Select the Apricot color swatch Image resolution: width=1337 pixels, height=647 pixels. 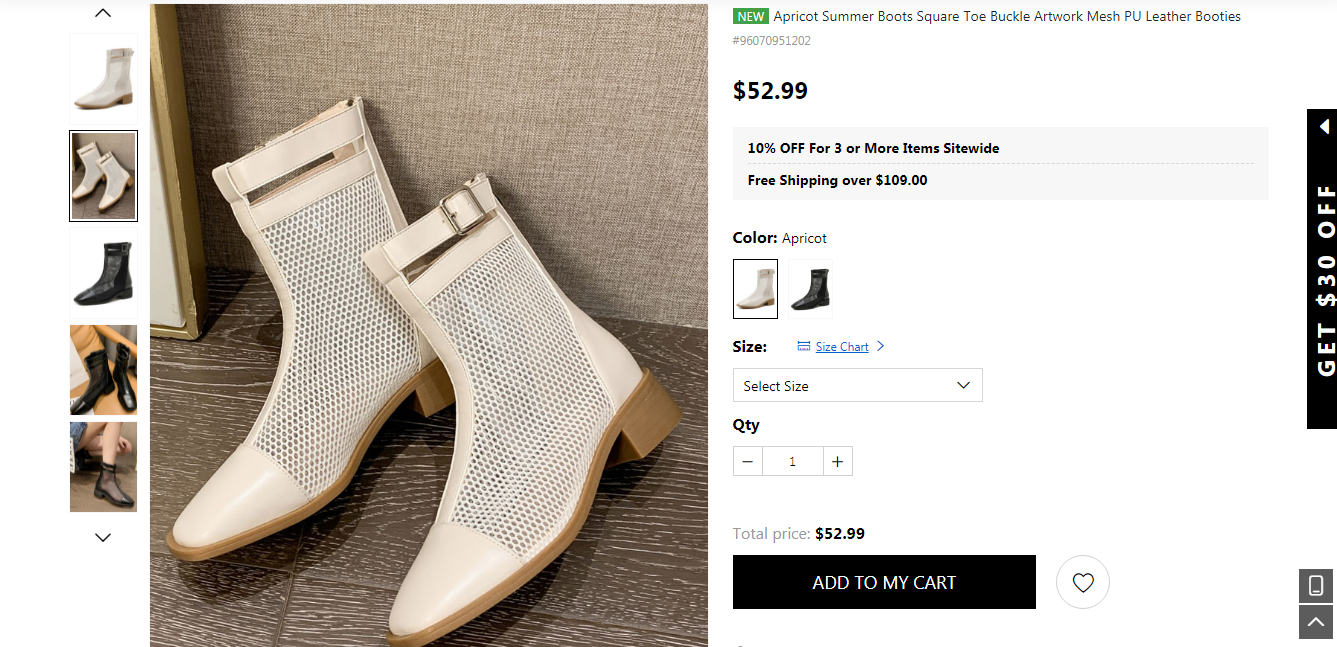coord(755,289)
